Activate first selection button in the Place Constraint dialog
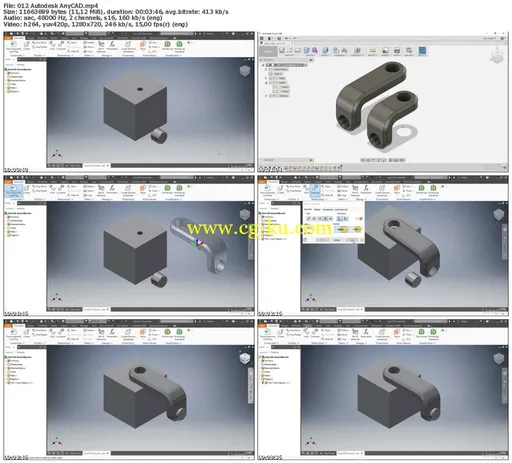512x463 pixels. 340,218
